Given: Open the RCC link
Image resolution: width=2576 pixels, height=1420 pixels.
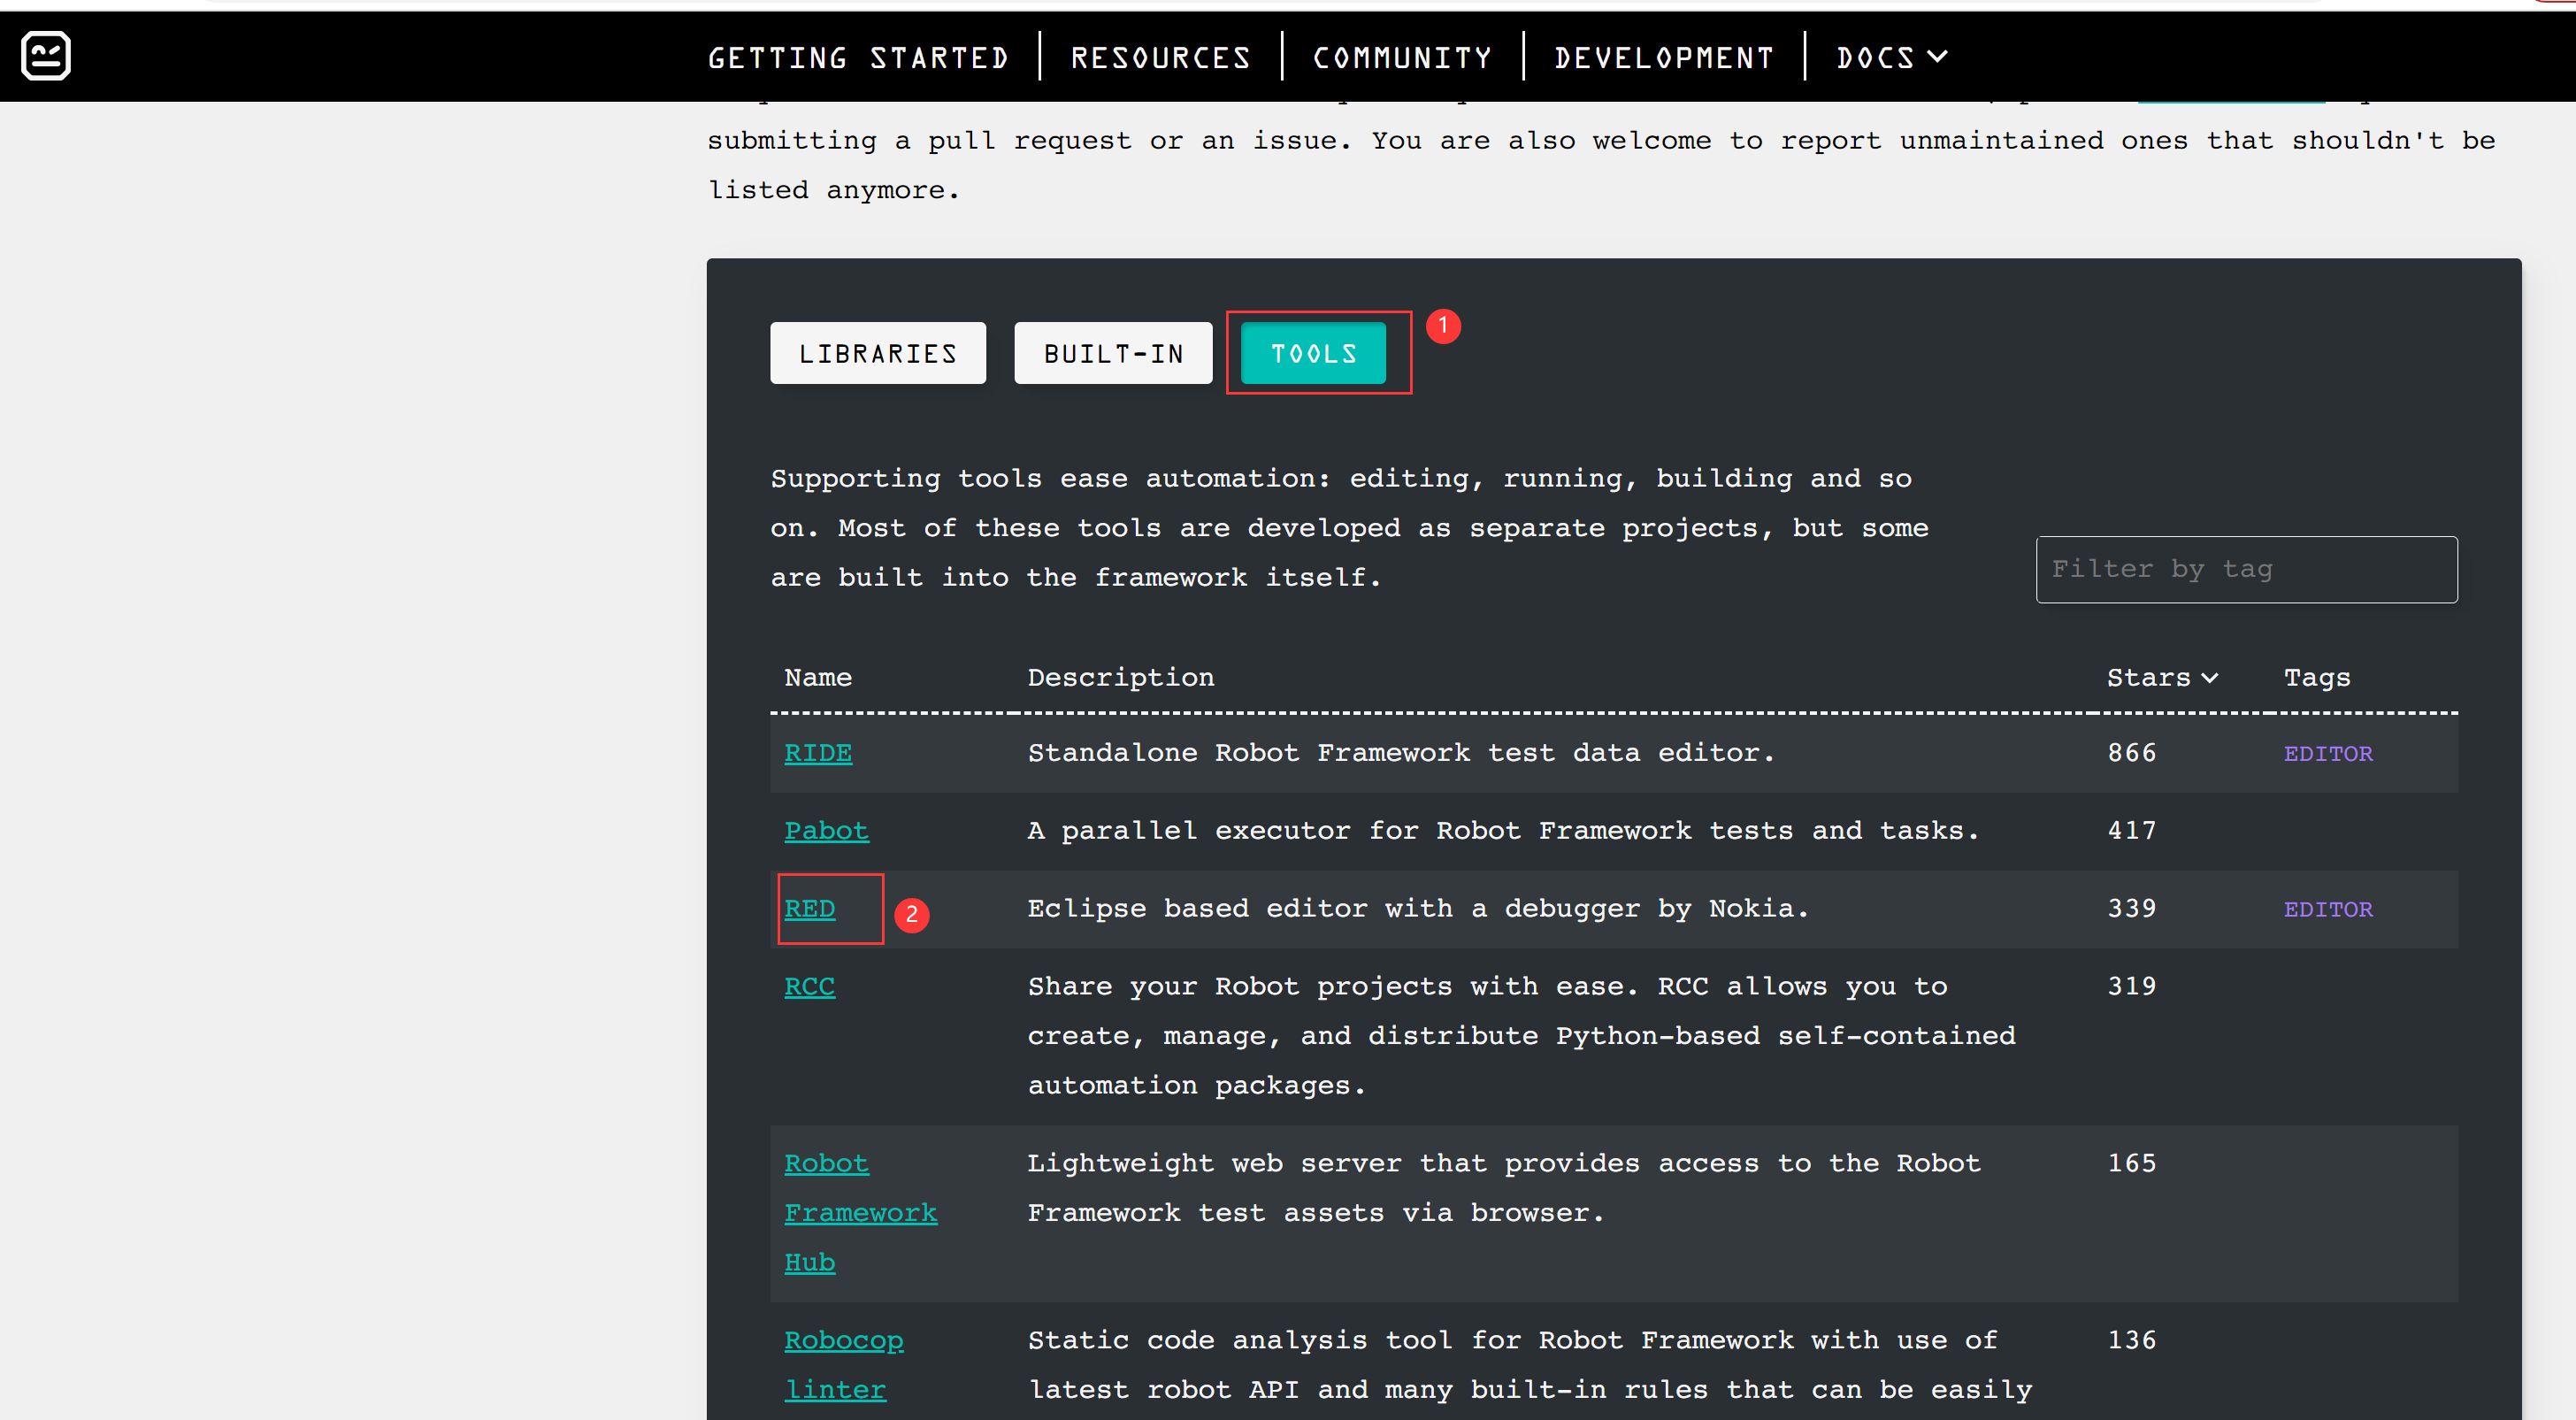Looking at the screenshot, I should [809, 987].
